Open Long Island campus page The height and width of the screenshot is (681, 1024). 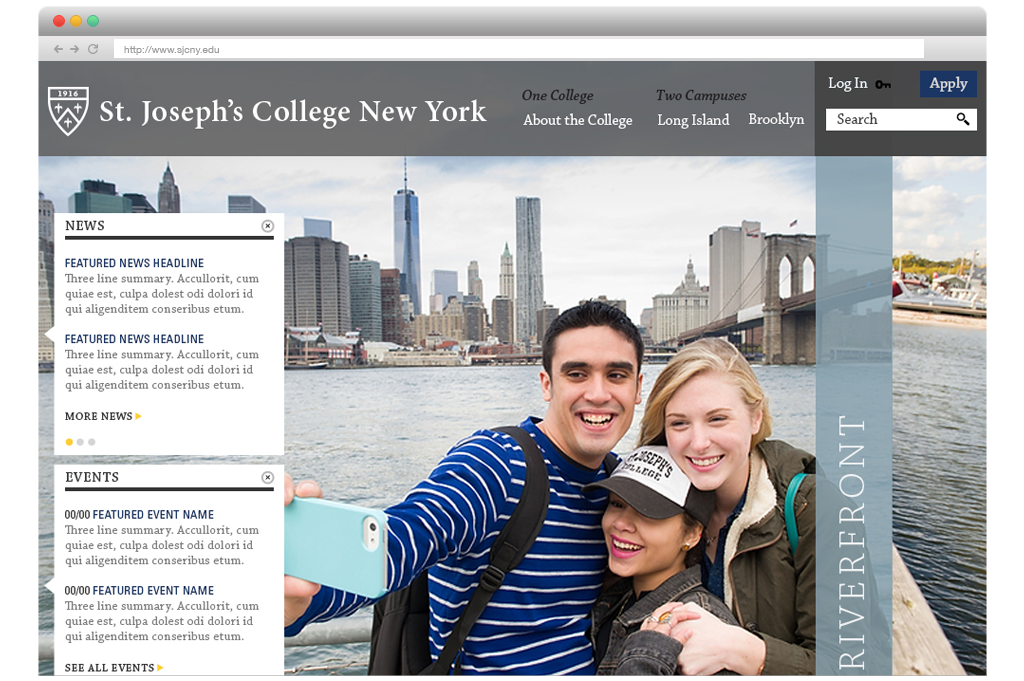click(x=693, y=120)
